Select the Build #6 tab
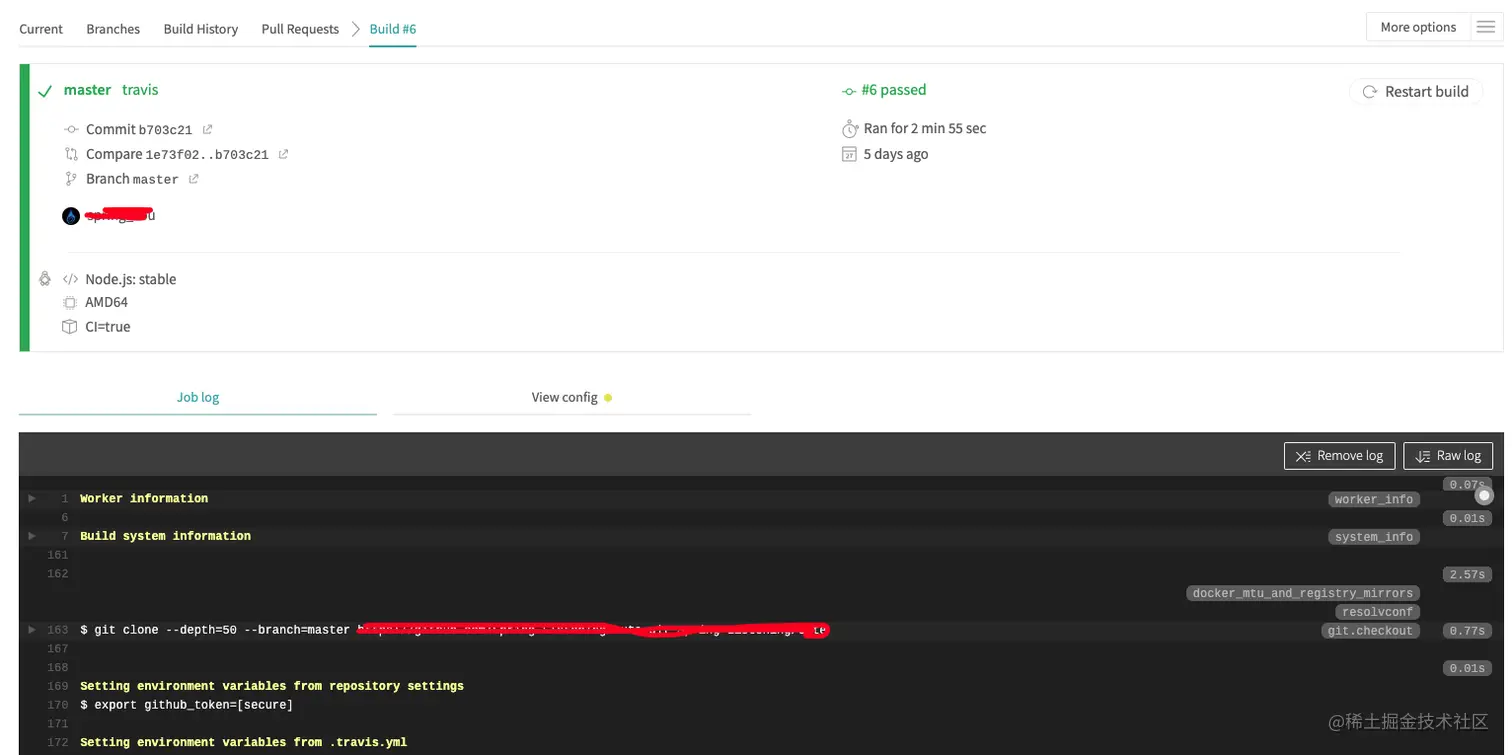The height and width of the screenshot is (755, 1512). [393, 29]
